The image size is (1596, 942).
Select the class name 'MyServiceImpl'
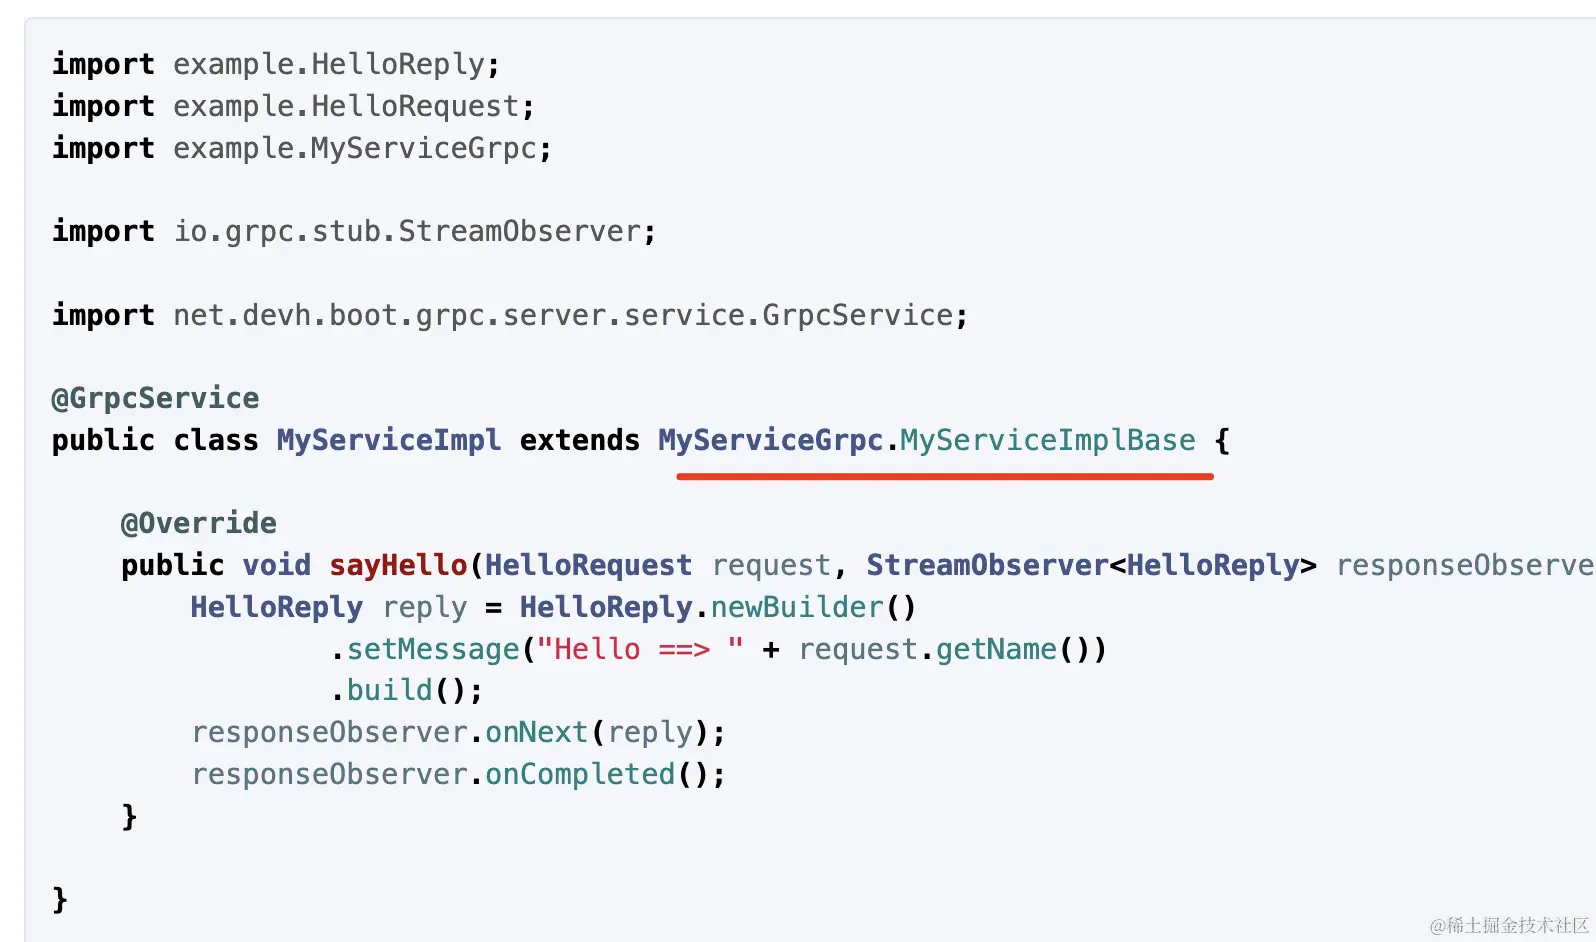point(389,440)
